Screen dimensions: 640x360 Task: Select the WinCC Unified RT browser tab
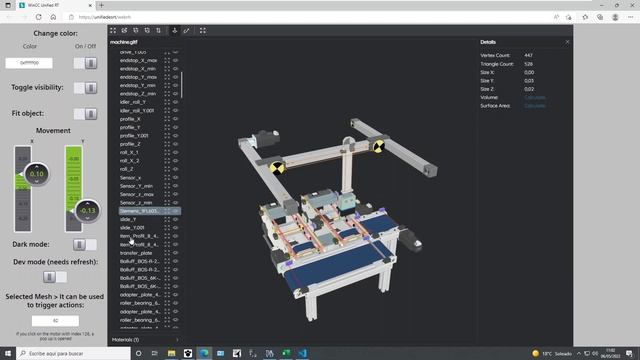coord(55,5)
